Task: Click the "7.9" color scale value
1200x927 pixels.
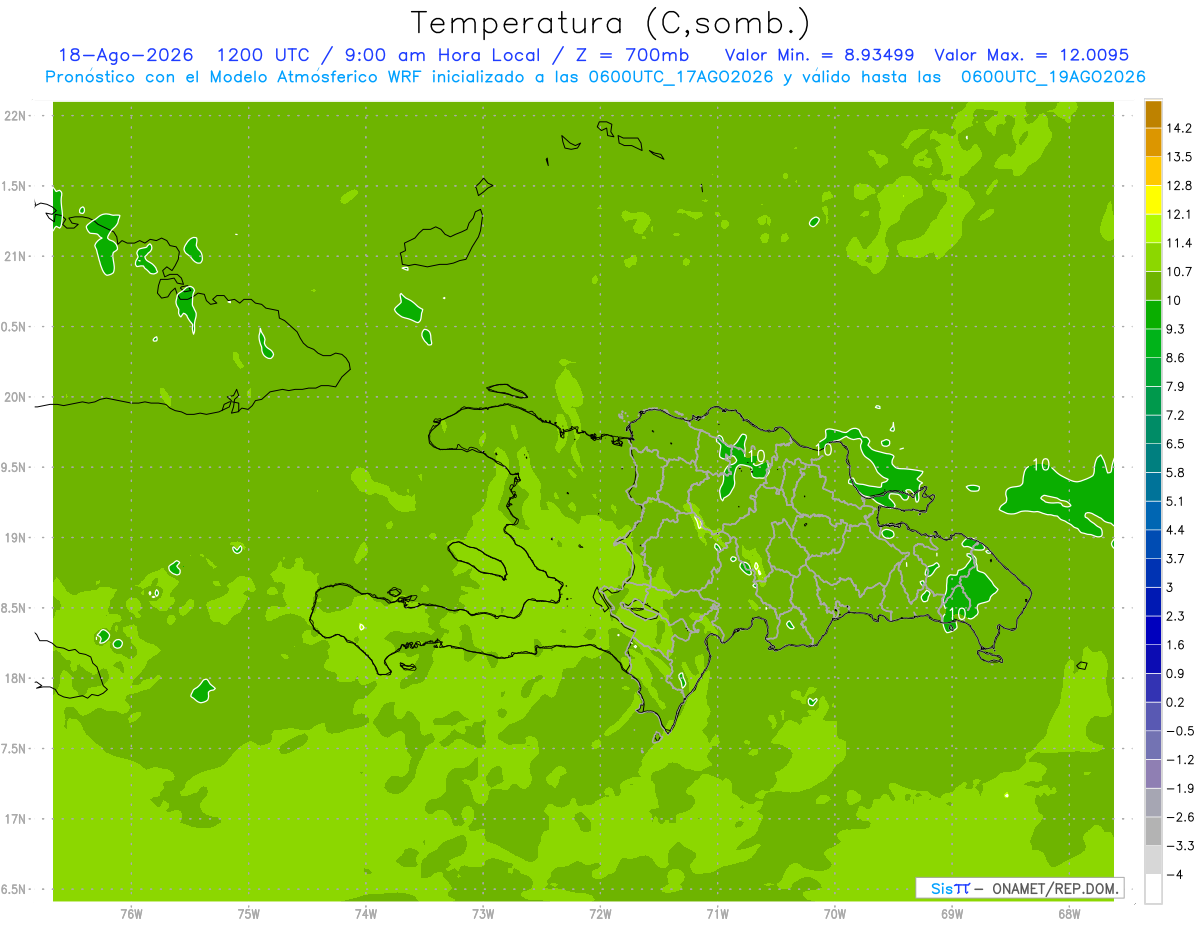Action: pyautogui.click(x=1176, y=387)
